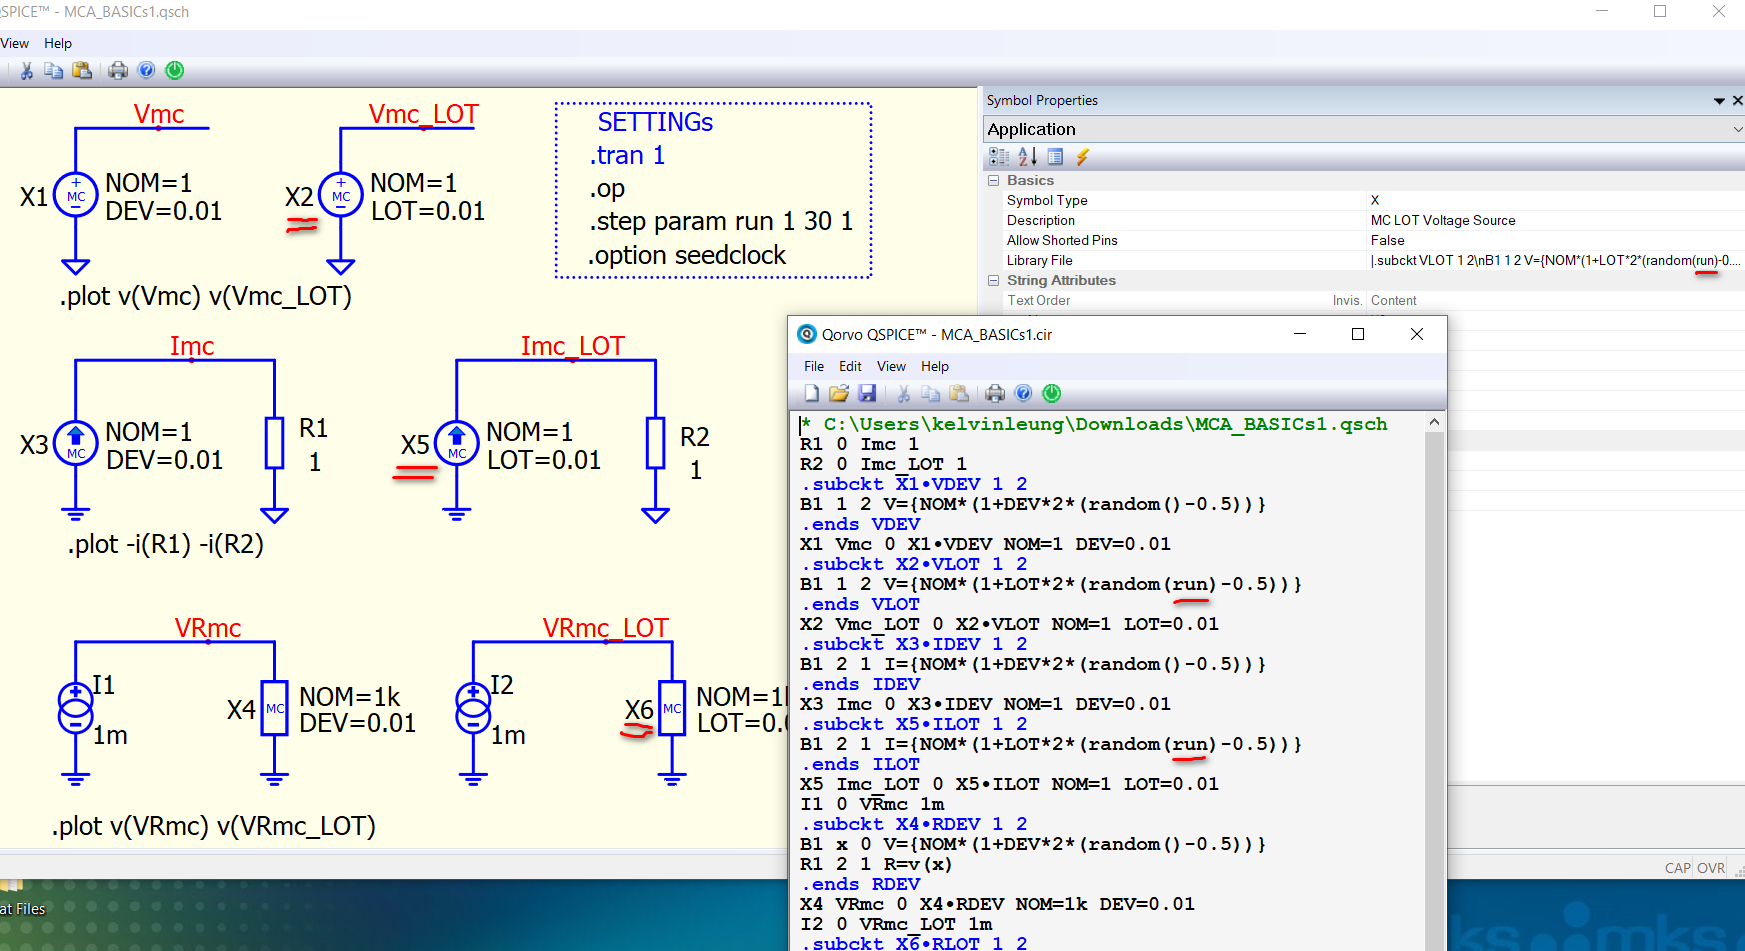Click Print icon in .cir window toolbar
This screenshot has height=951, width=1745.
tap(995, 393)
